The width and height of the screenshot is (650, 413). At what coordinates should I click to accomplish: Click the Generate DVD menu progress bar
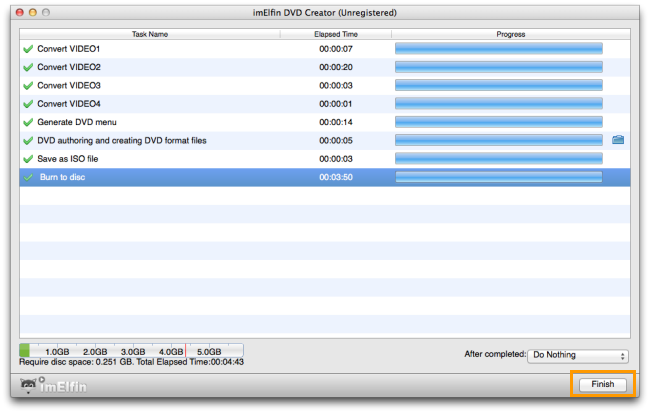pyautogui.click(x=499, y=122)
